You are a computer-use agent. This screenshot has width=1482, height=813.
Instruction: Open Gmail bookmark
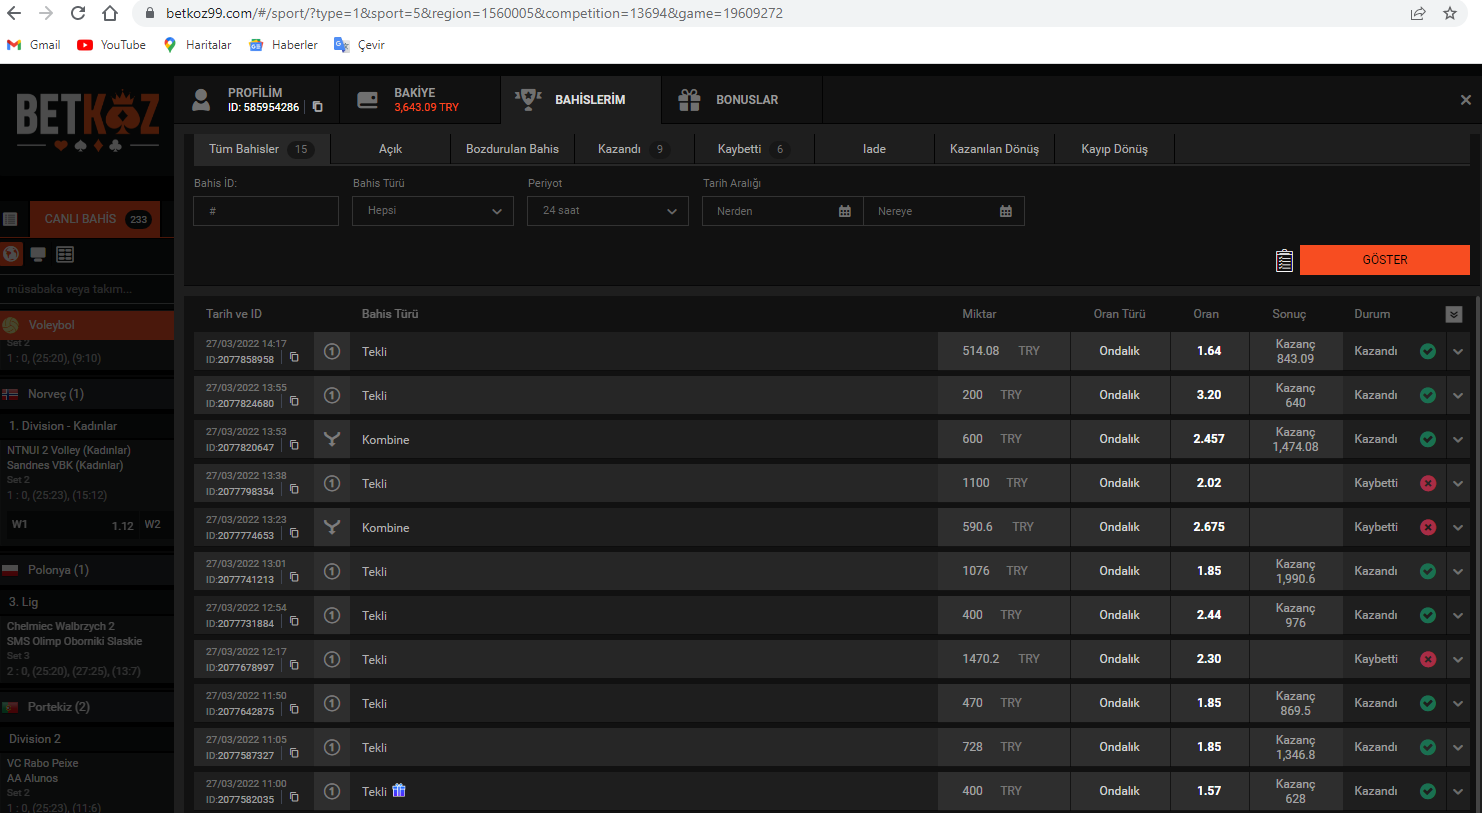point(34,45)
